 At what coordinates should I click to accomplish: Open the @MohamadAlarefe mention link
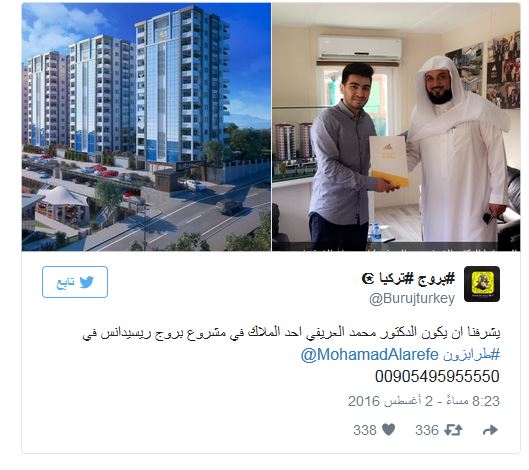point(369,355)
